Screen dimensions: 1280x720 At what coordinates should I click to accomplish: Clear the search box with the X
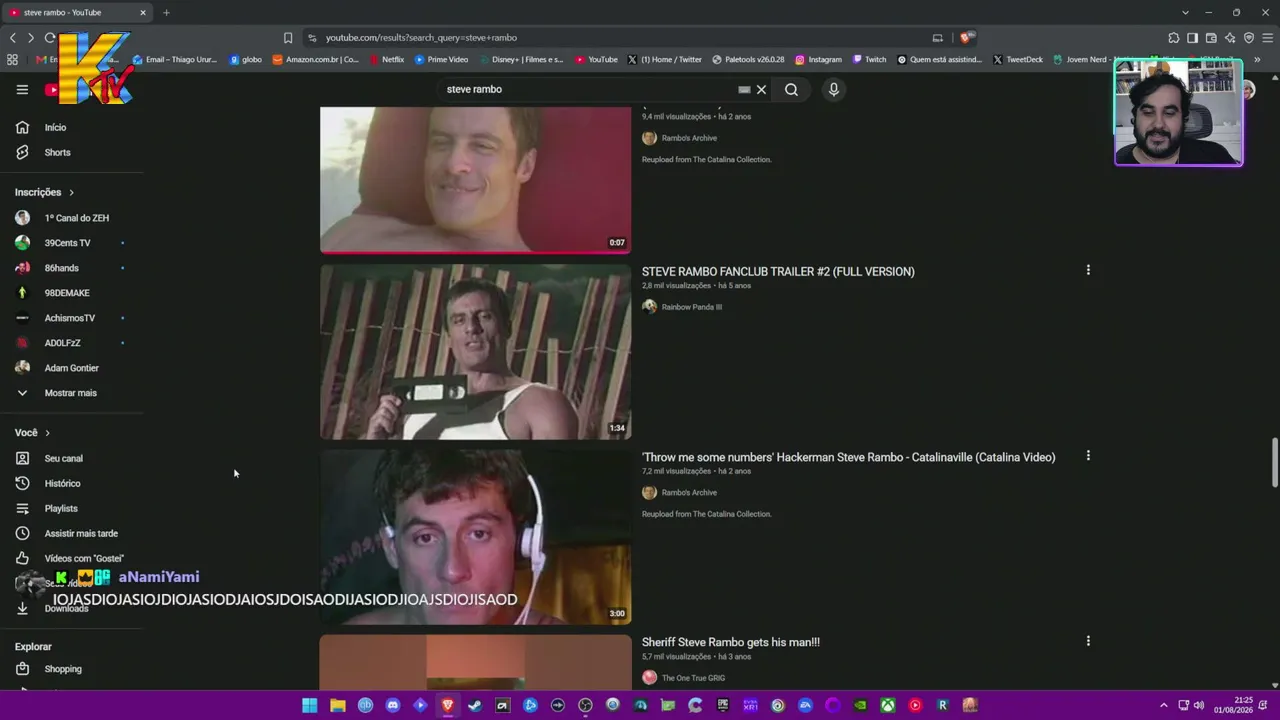pyautogui.click(x=761, y=89)
